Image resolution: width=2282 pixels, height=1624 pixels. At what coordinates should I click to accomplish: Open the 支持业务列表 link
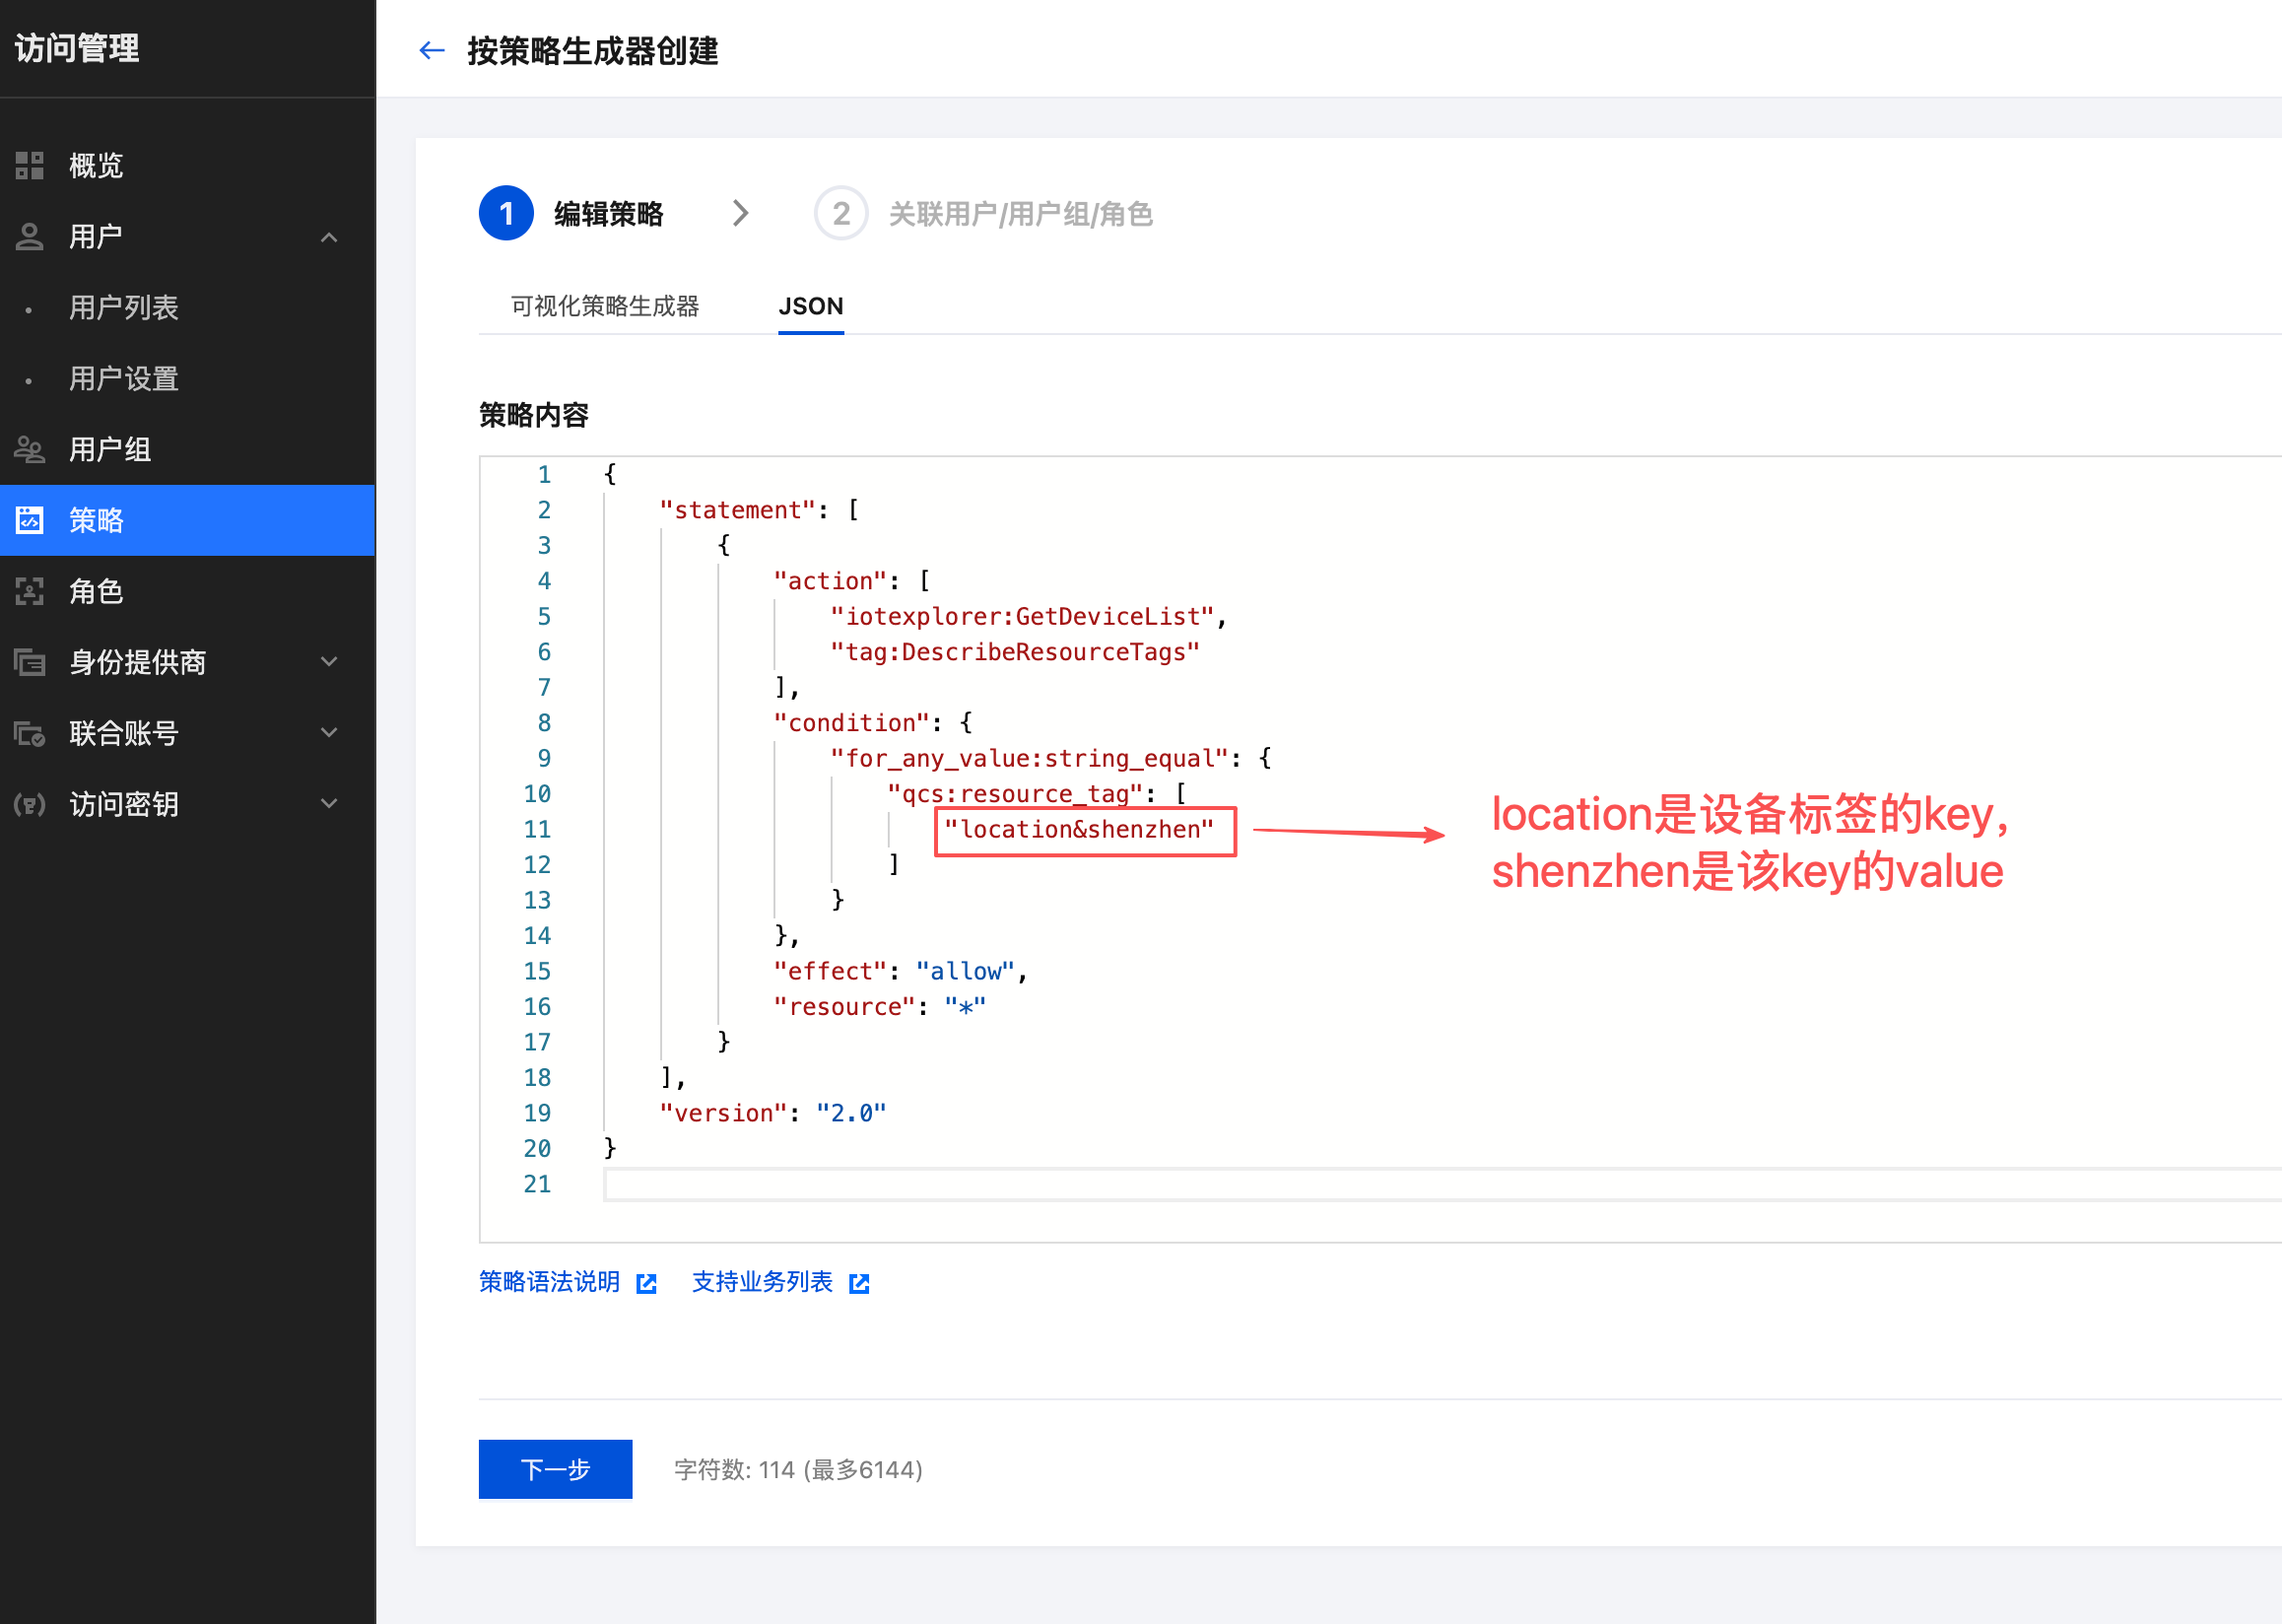click(x=762, y=1282)
